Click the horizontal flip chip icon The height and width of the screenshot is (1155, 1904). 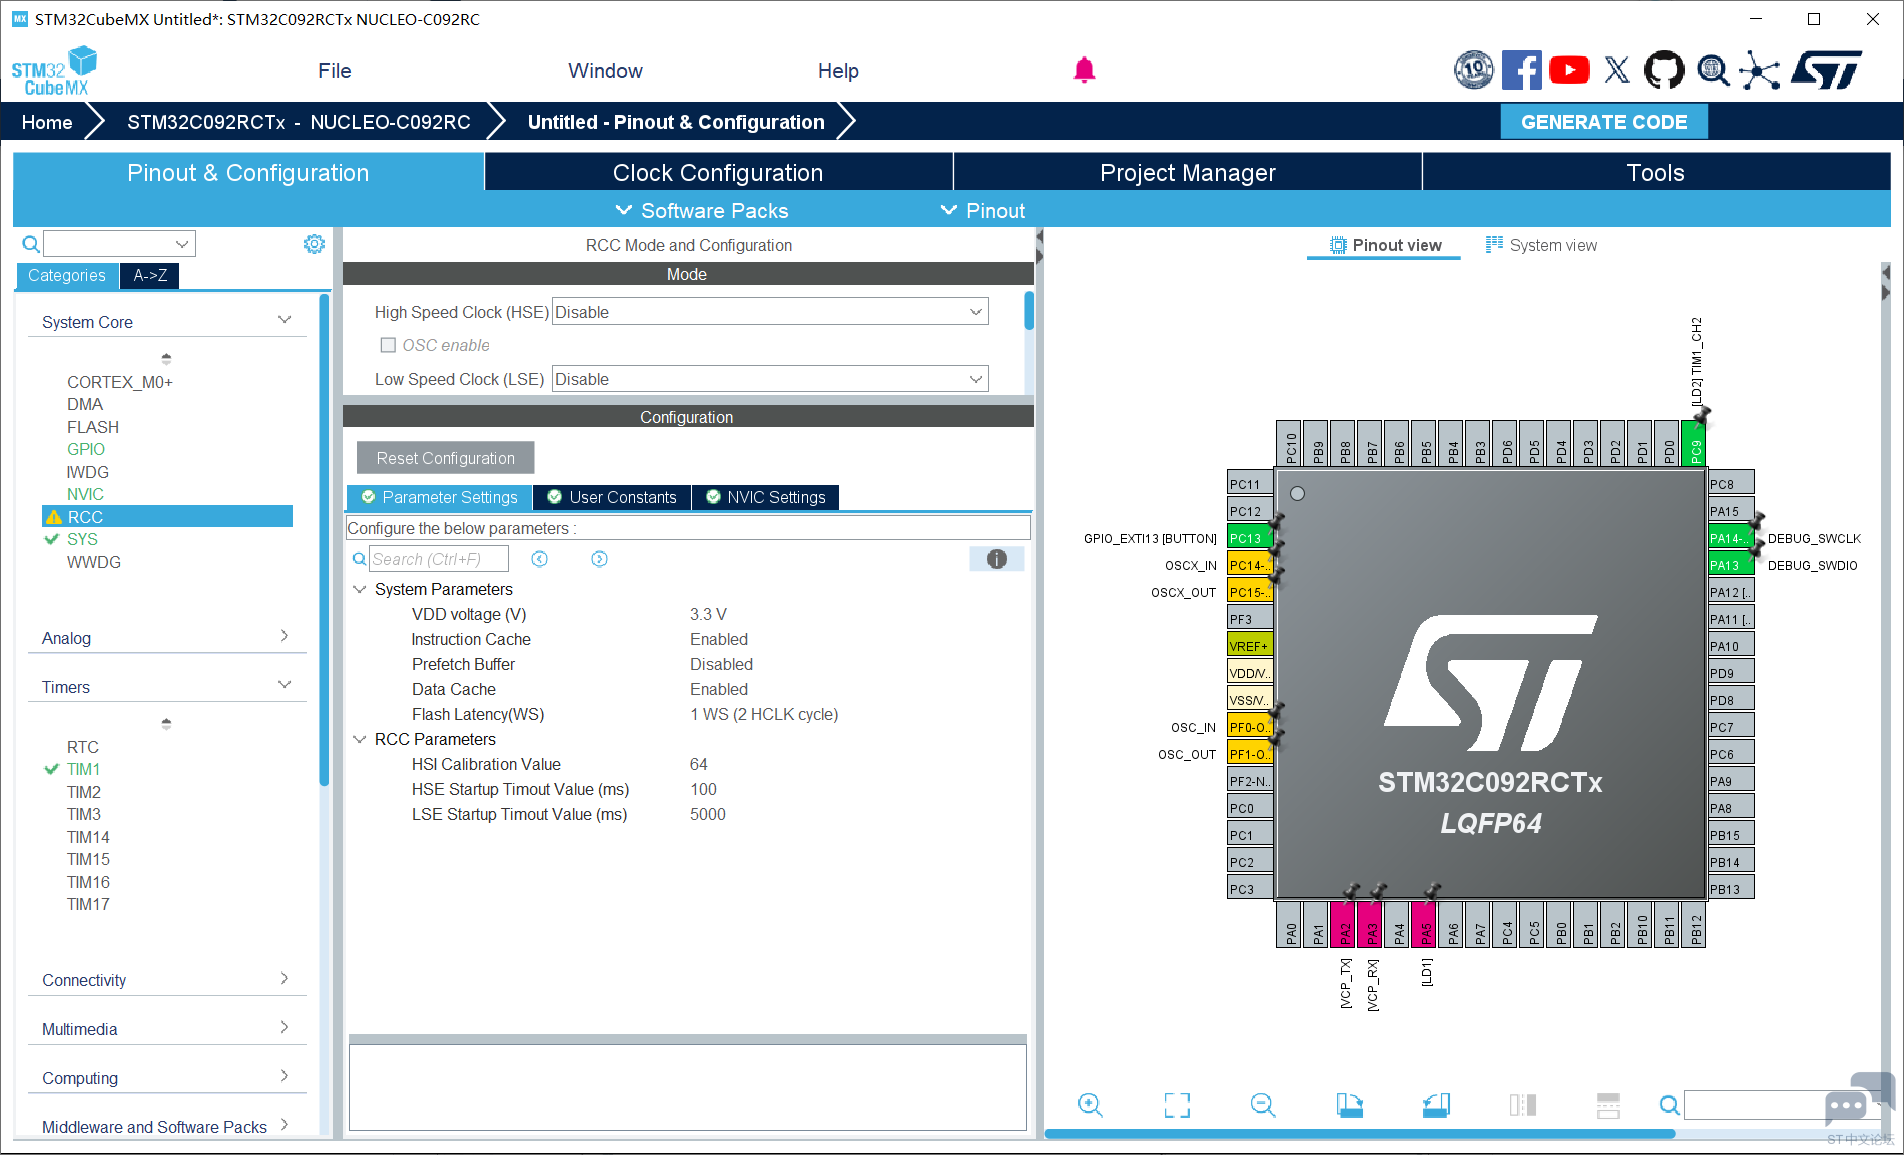click(1523, 1105)
